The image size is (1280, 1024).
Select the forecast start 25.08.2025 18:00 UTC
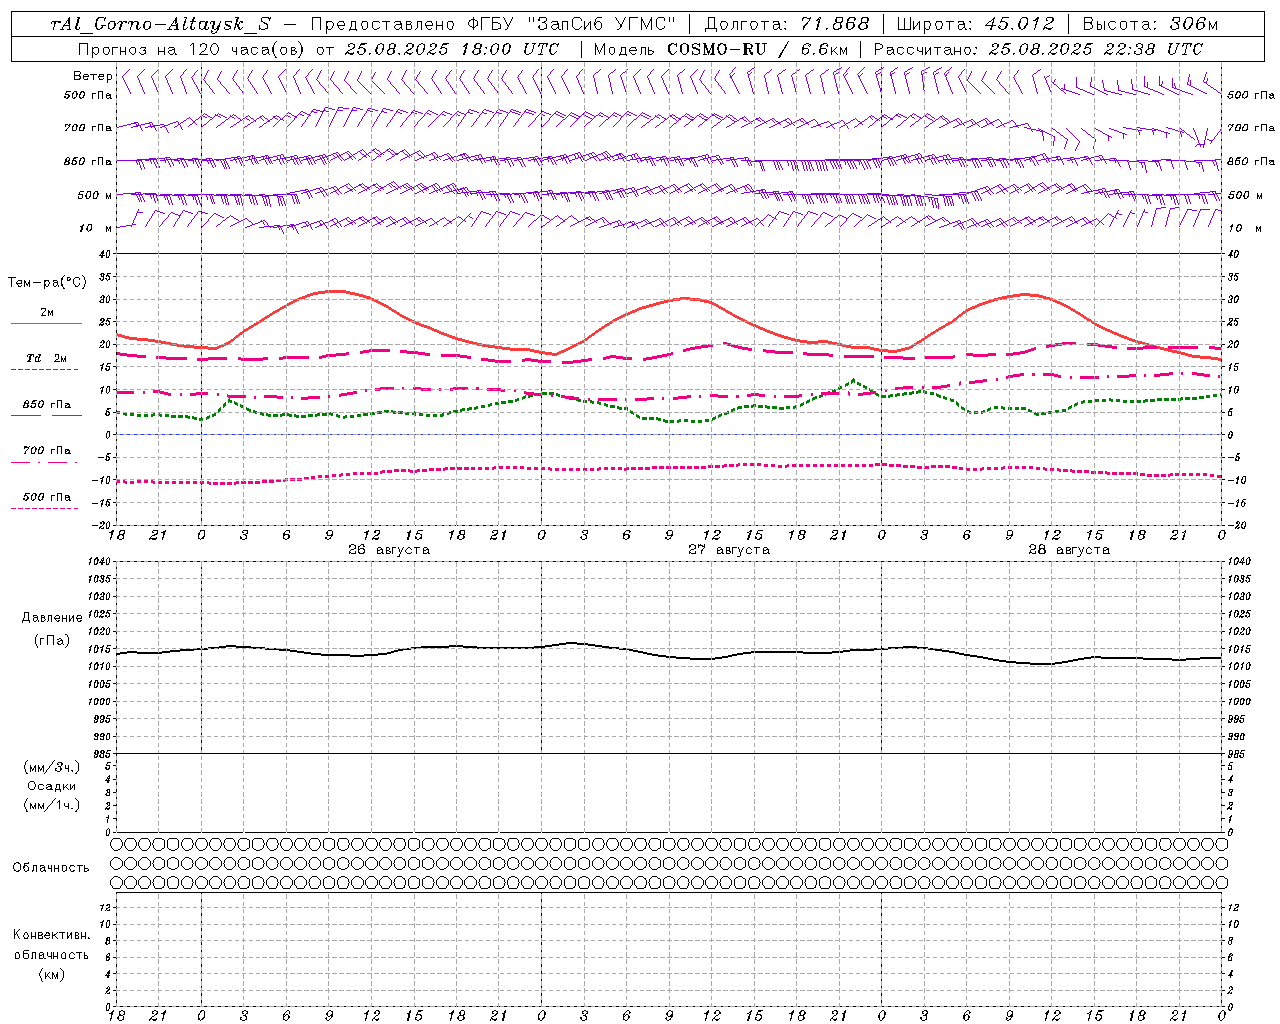pos(452,49)
